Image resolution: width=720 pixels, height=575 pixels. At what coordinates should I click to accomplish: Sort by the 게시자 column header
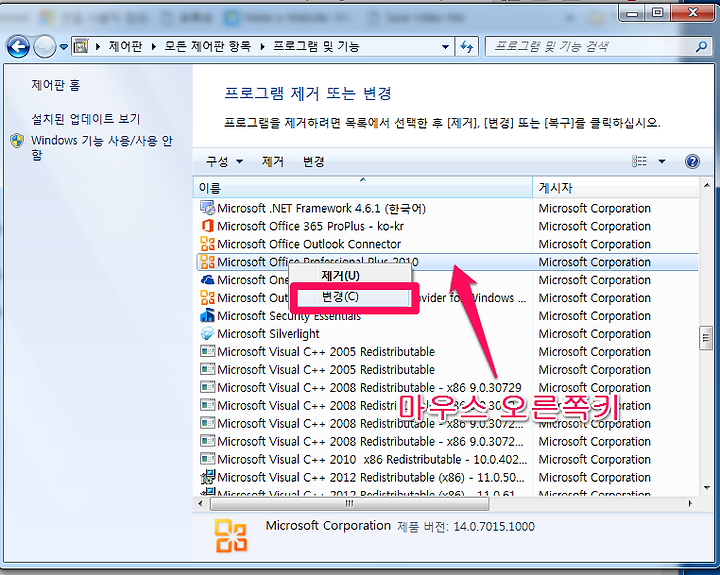point(615,187)
